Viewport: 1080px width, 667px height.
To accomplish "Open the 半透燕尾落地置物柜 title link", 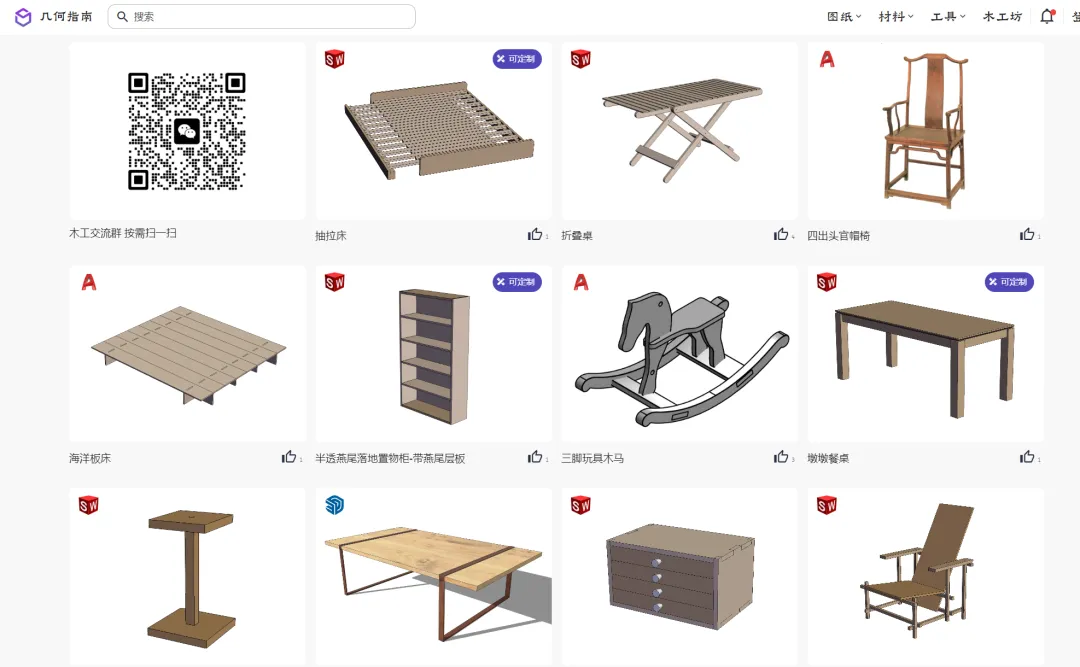I will coord(391,458).
